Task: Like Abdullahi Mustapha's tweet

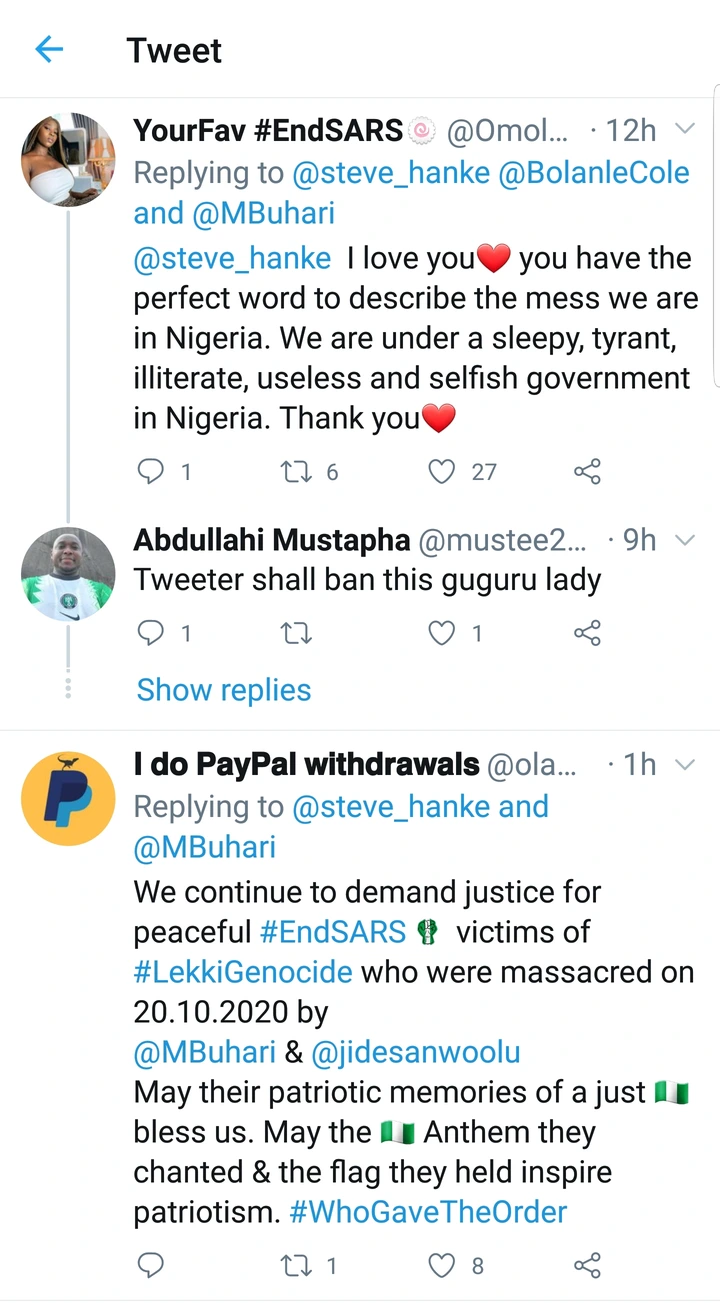Action: [x=441, y=632]
